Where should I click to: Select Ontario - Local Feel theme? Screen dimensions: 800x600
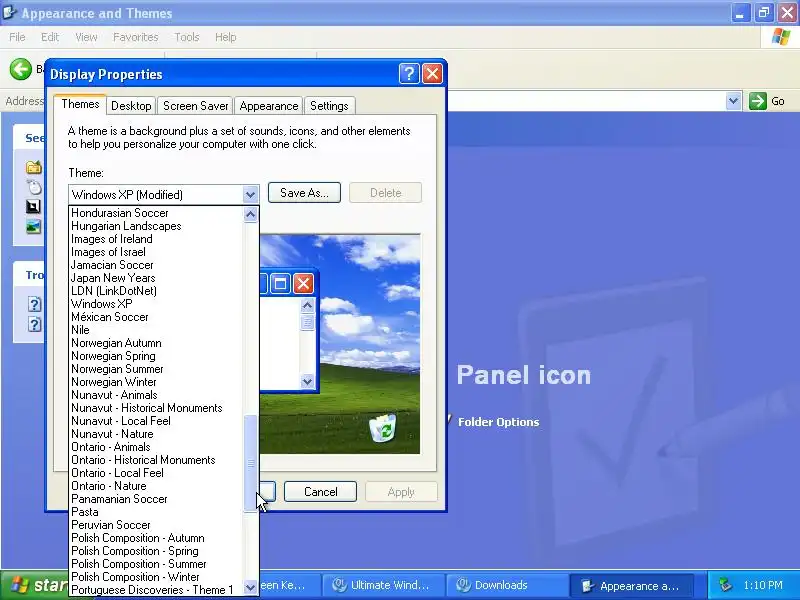tap(156, 473)
